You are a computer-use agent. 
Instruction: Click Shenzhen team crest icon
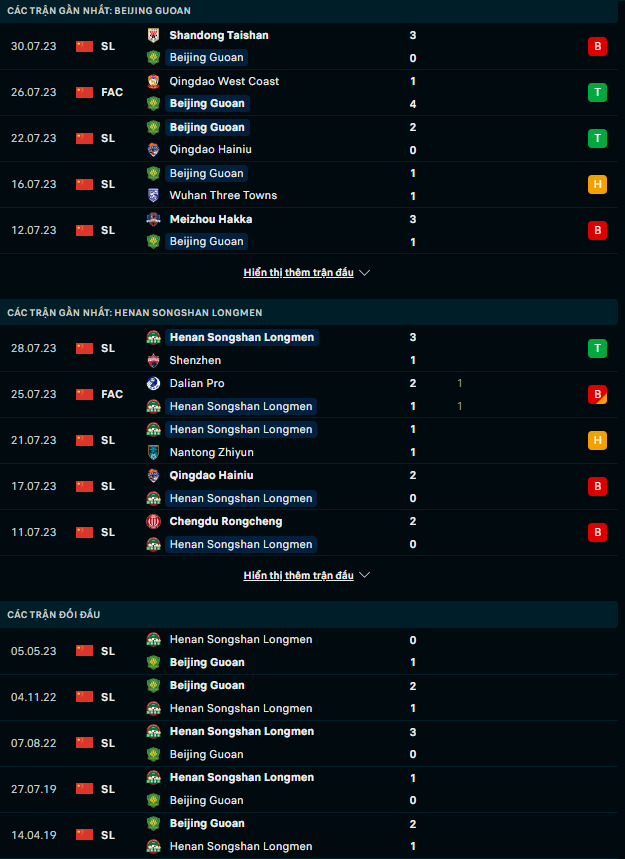pyautogui.click(x=153, y=360)
